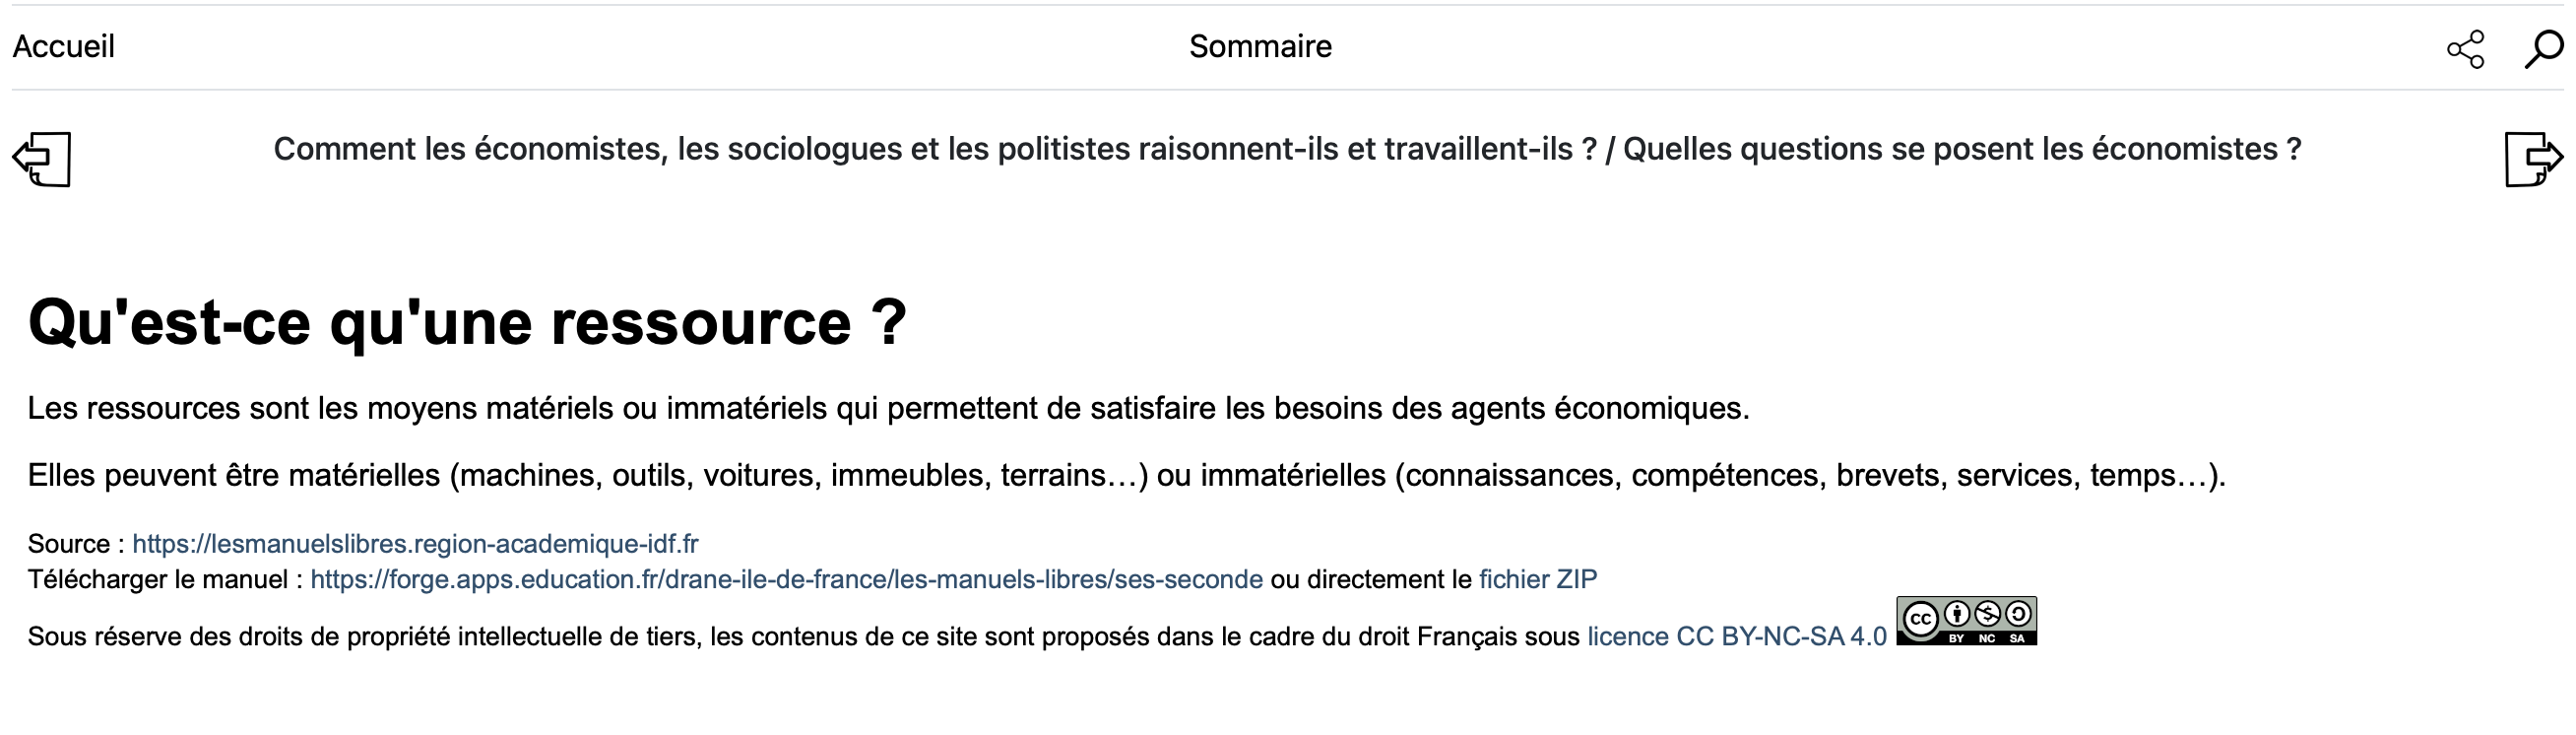Click breadcrumb 'Quelles questions se posent les économistes ?'
Image resolution: width=2576 pixels, height=735 pixels.
(1961, 149)
